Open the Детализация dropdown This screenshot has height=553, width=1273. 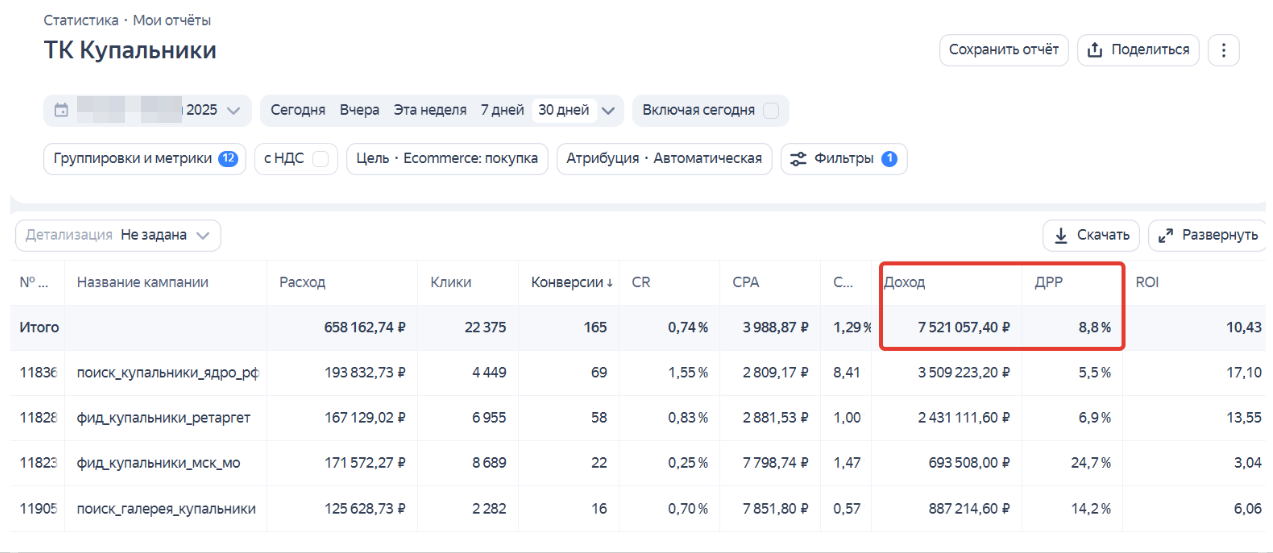pyautogui.click(x=118, y=235)
